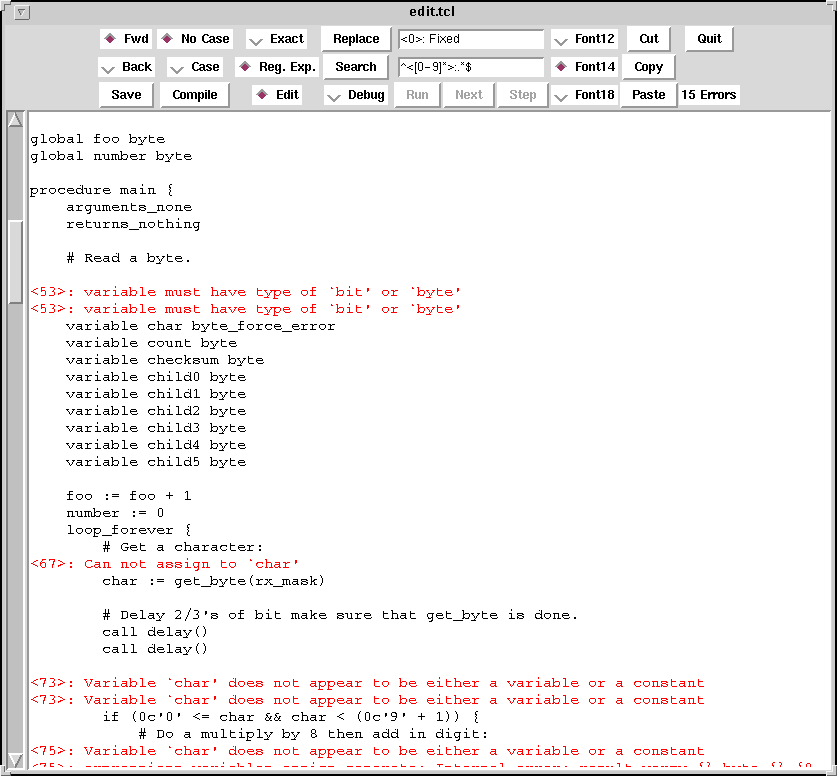Screen dimensions: 837x776
Task: Click the 'global number byte' line
Action: click(111, 156)
